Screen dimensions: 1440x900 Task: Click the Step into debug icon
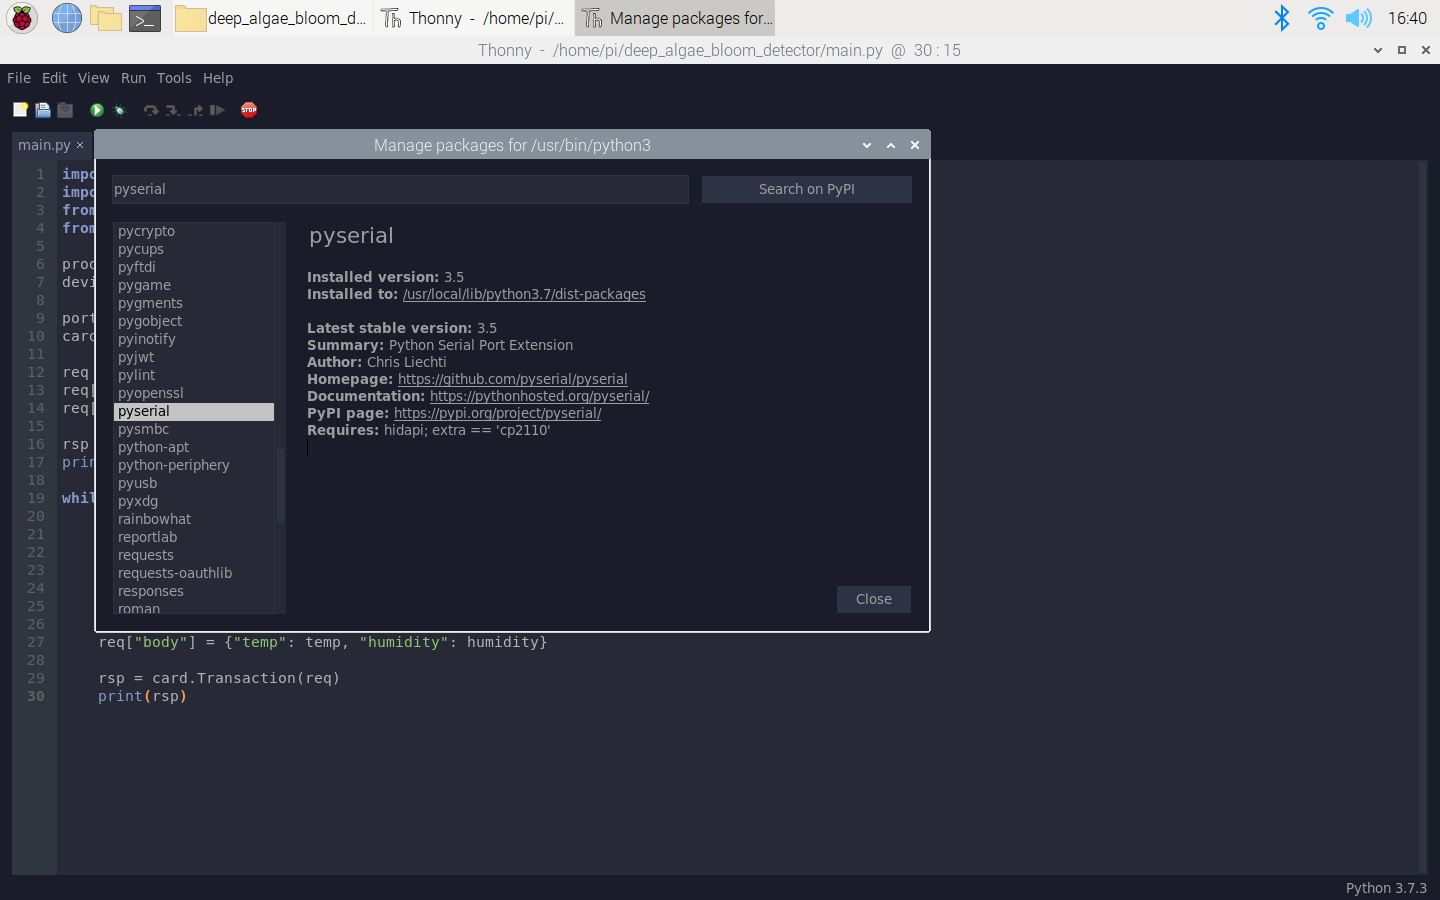pyautogui.click(x=172, y=110)
